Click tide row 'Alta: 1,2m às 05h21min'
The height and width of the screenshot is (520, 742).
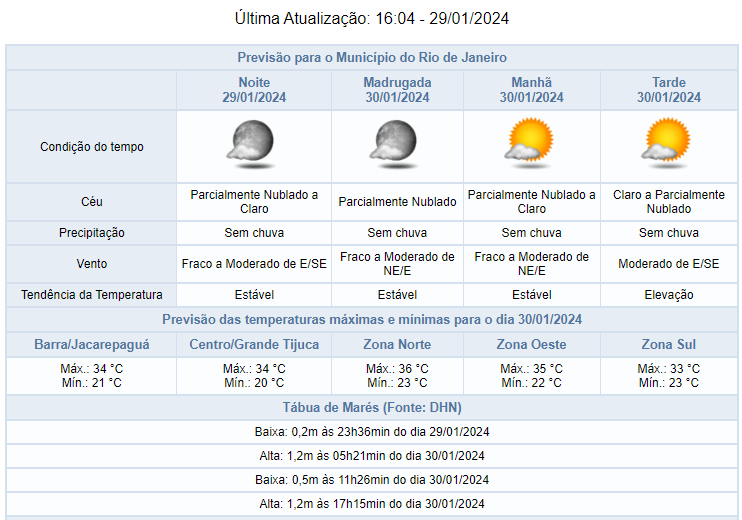[x=372, y=456]
